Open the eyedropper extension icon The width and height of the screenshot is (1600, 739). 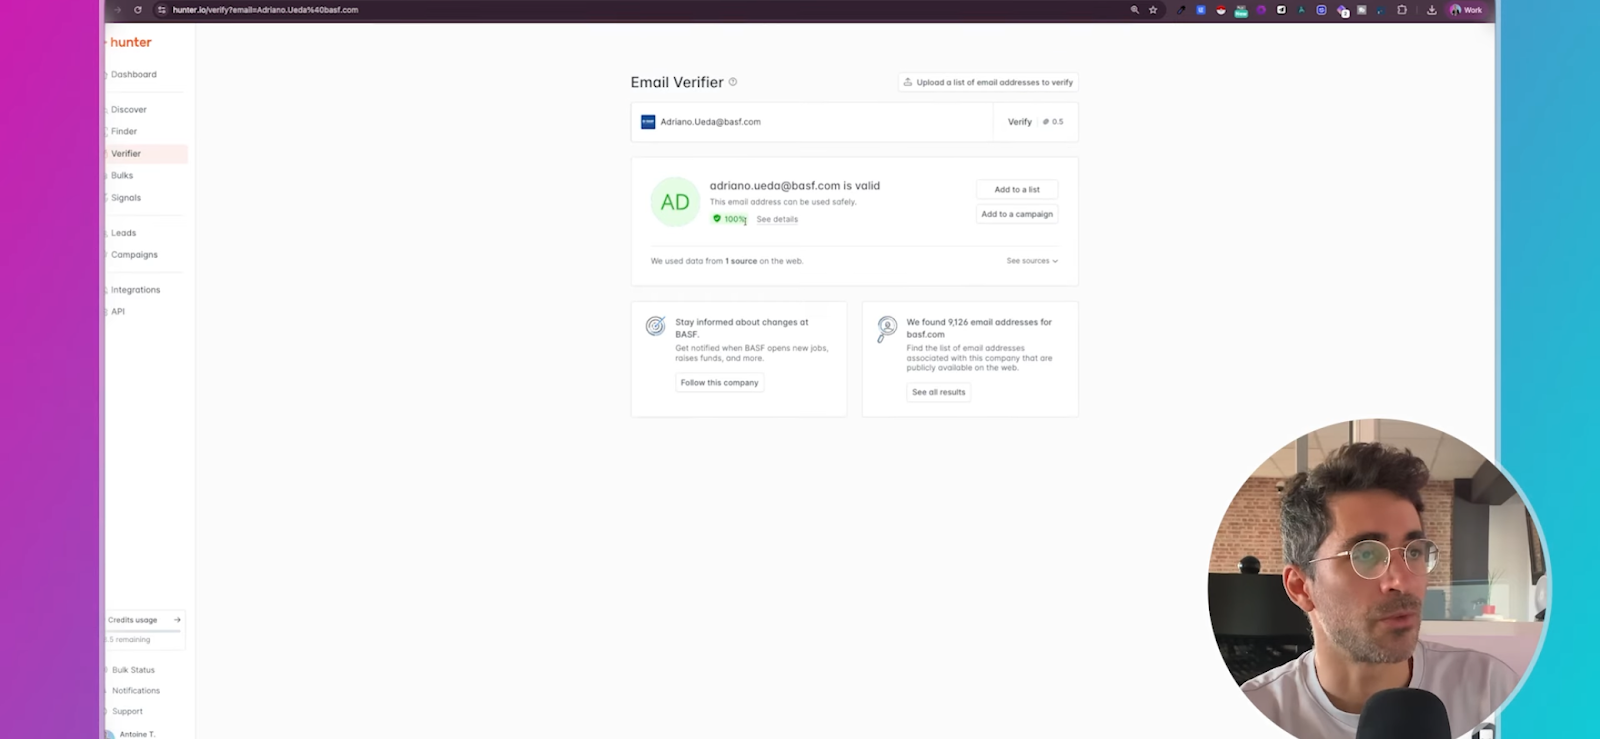(1181, 10)
